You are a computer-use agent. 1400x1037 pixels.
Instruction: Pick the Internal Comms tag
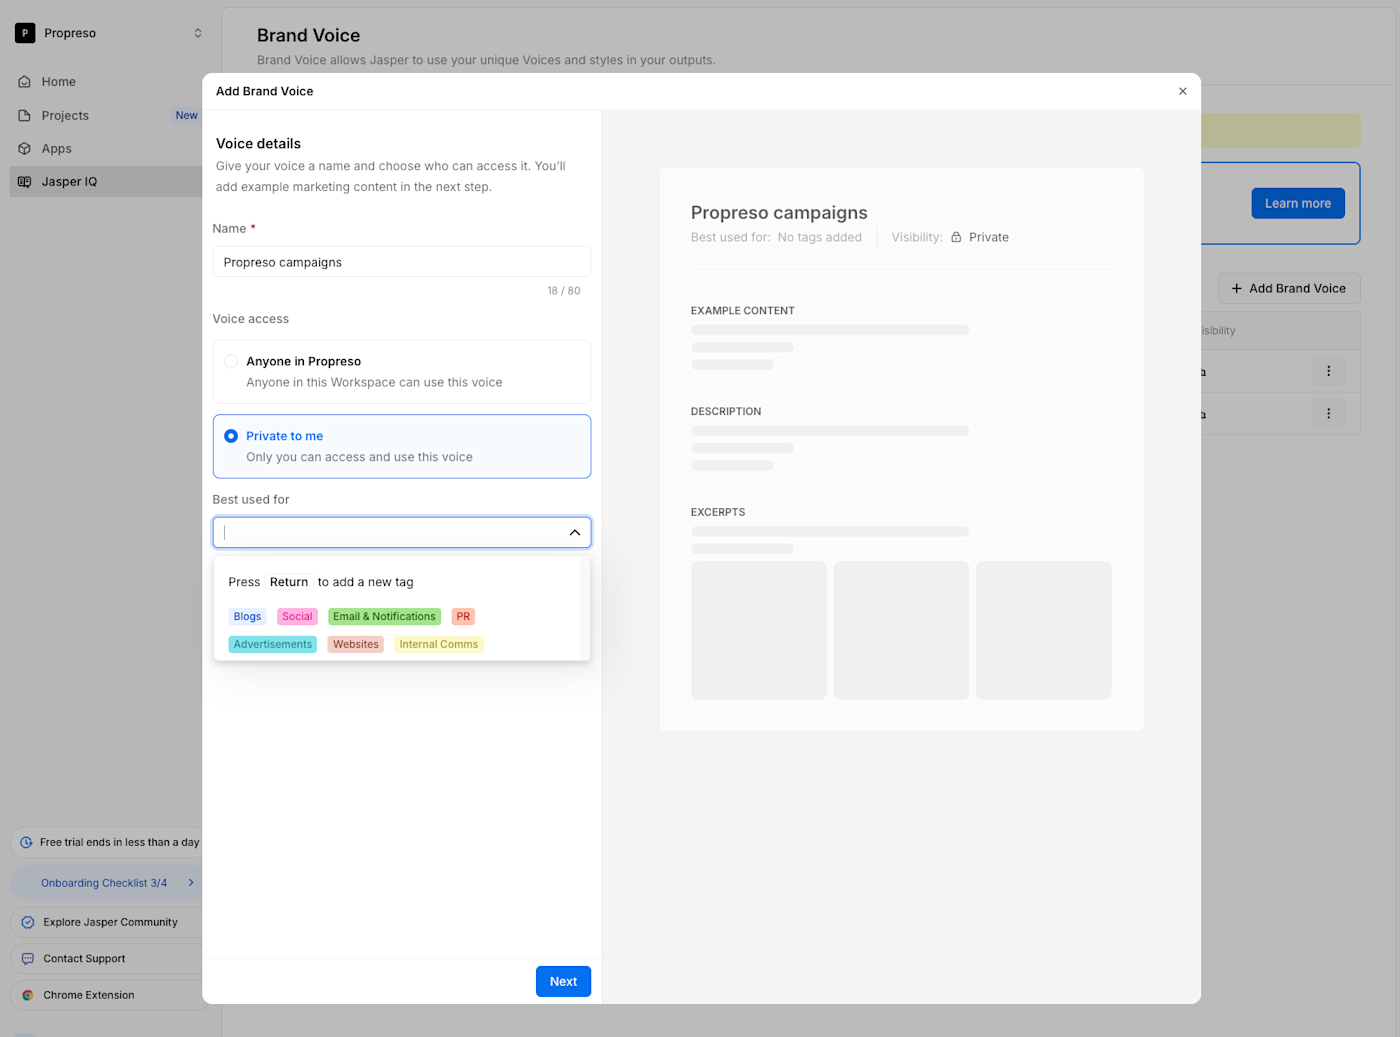[439, 645]
